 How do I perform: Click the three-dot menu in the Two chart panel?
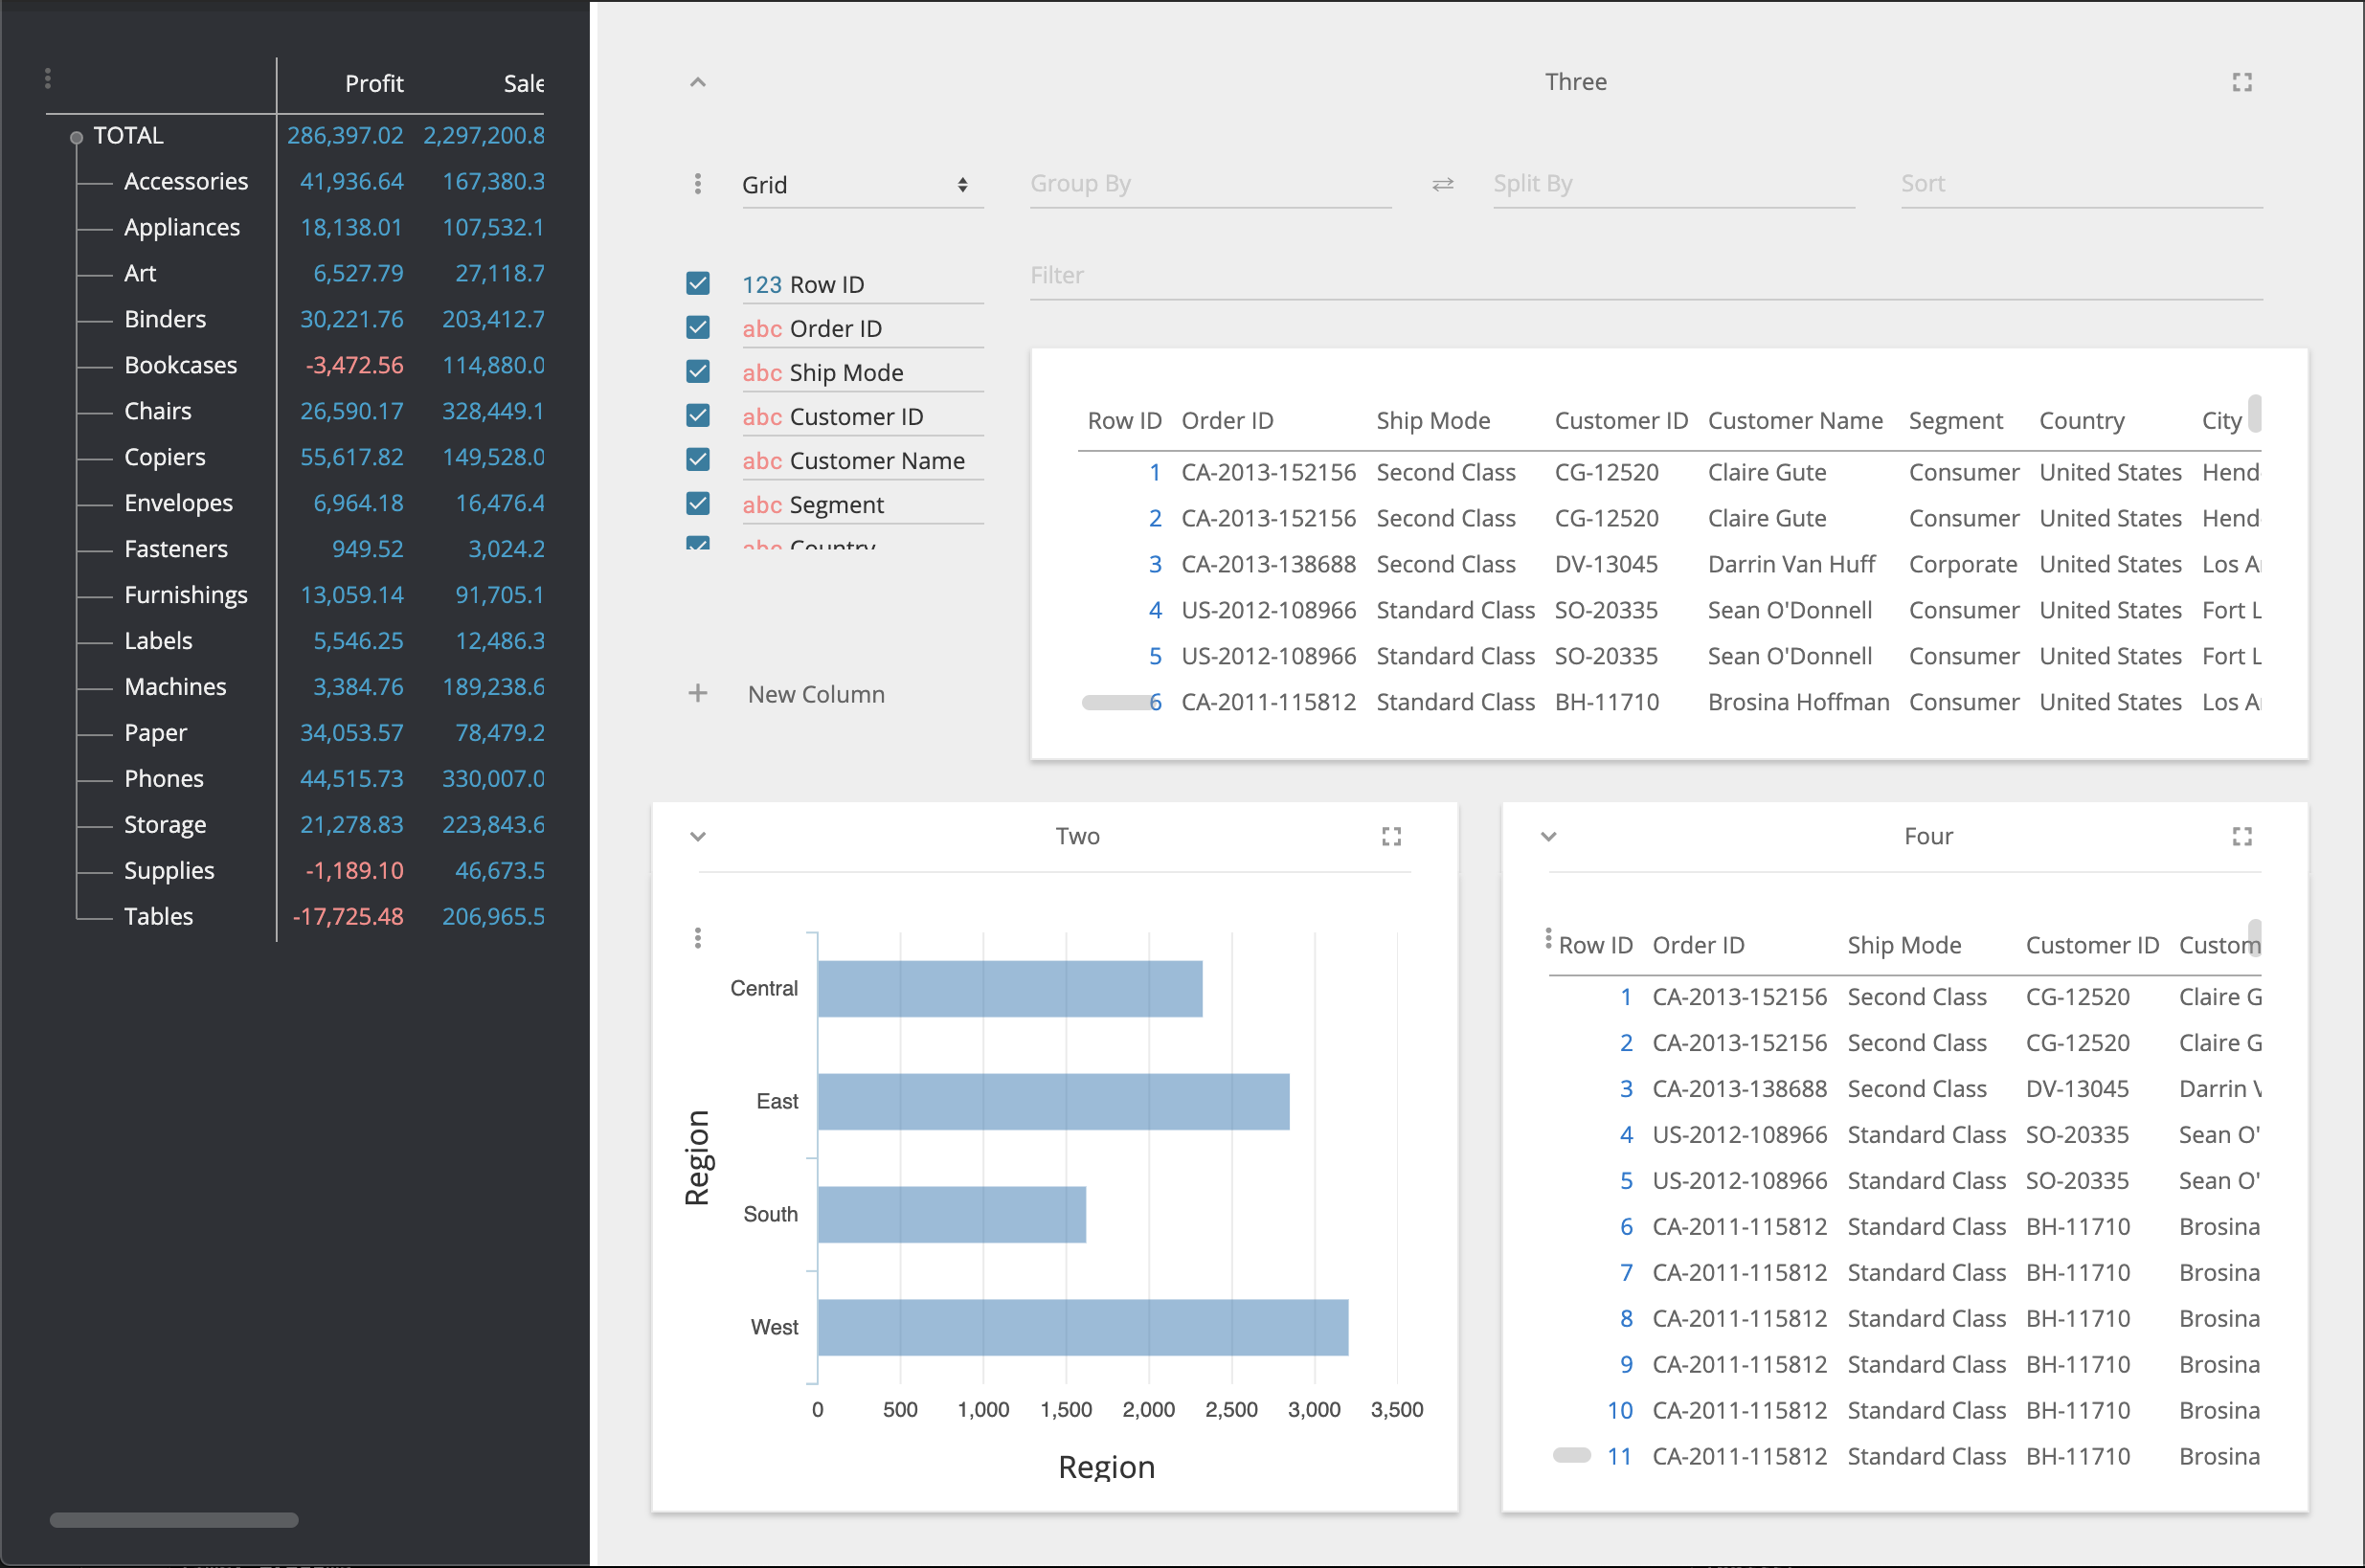[x=697, y=937]
